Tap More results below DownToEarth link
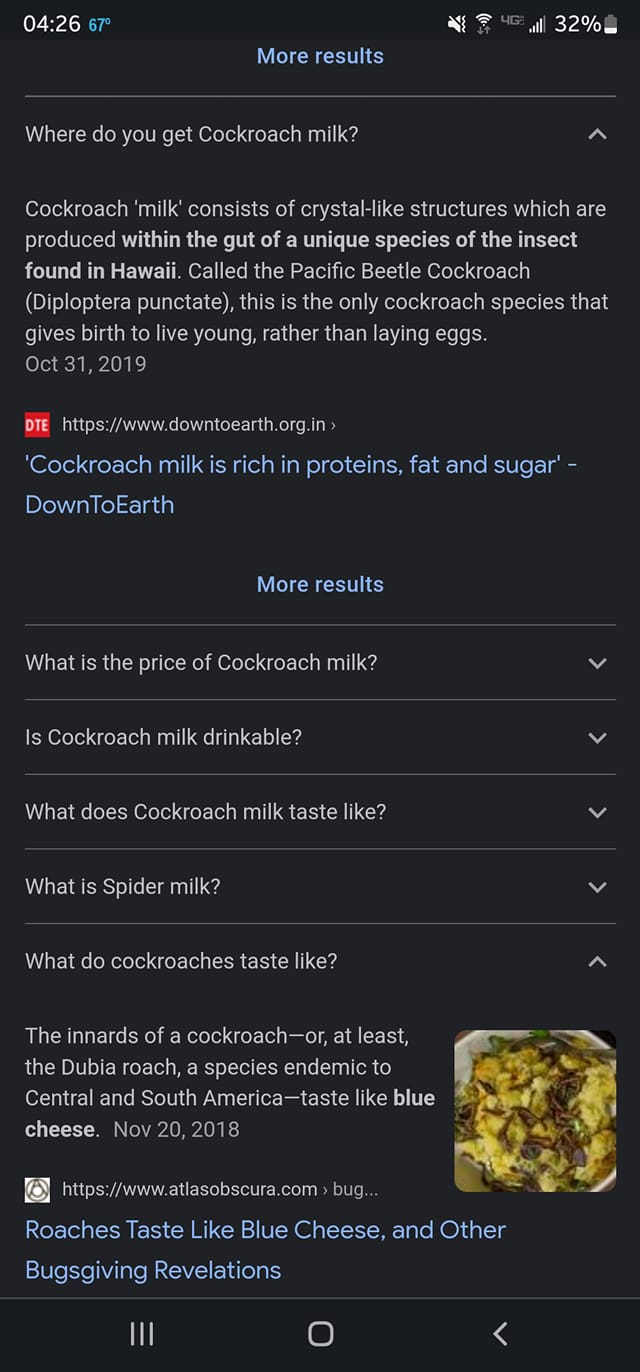Image resolution: width=640 pixels, height=1372 pixels. [320, 584]
